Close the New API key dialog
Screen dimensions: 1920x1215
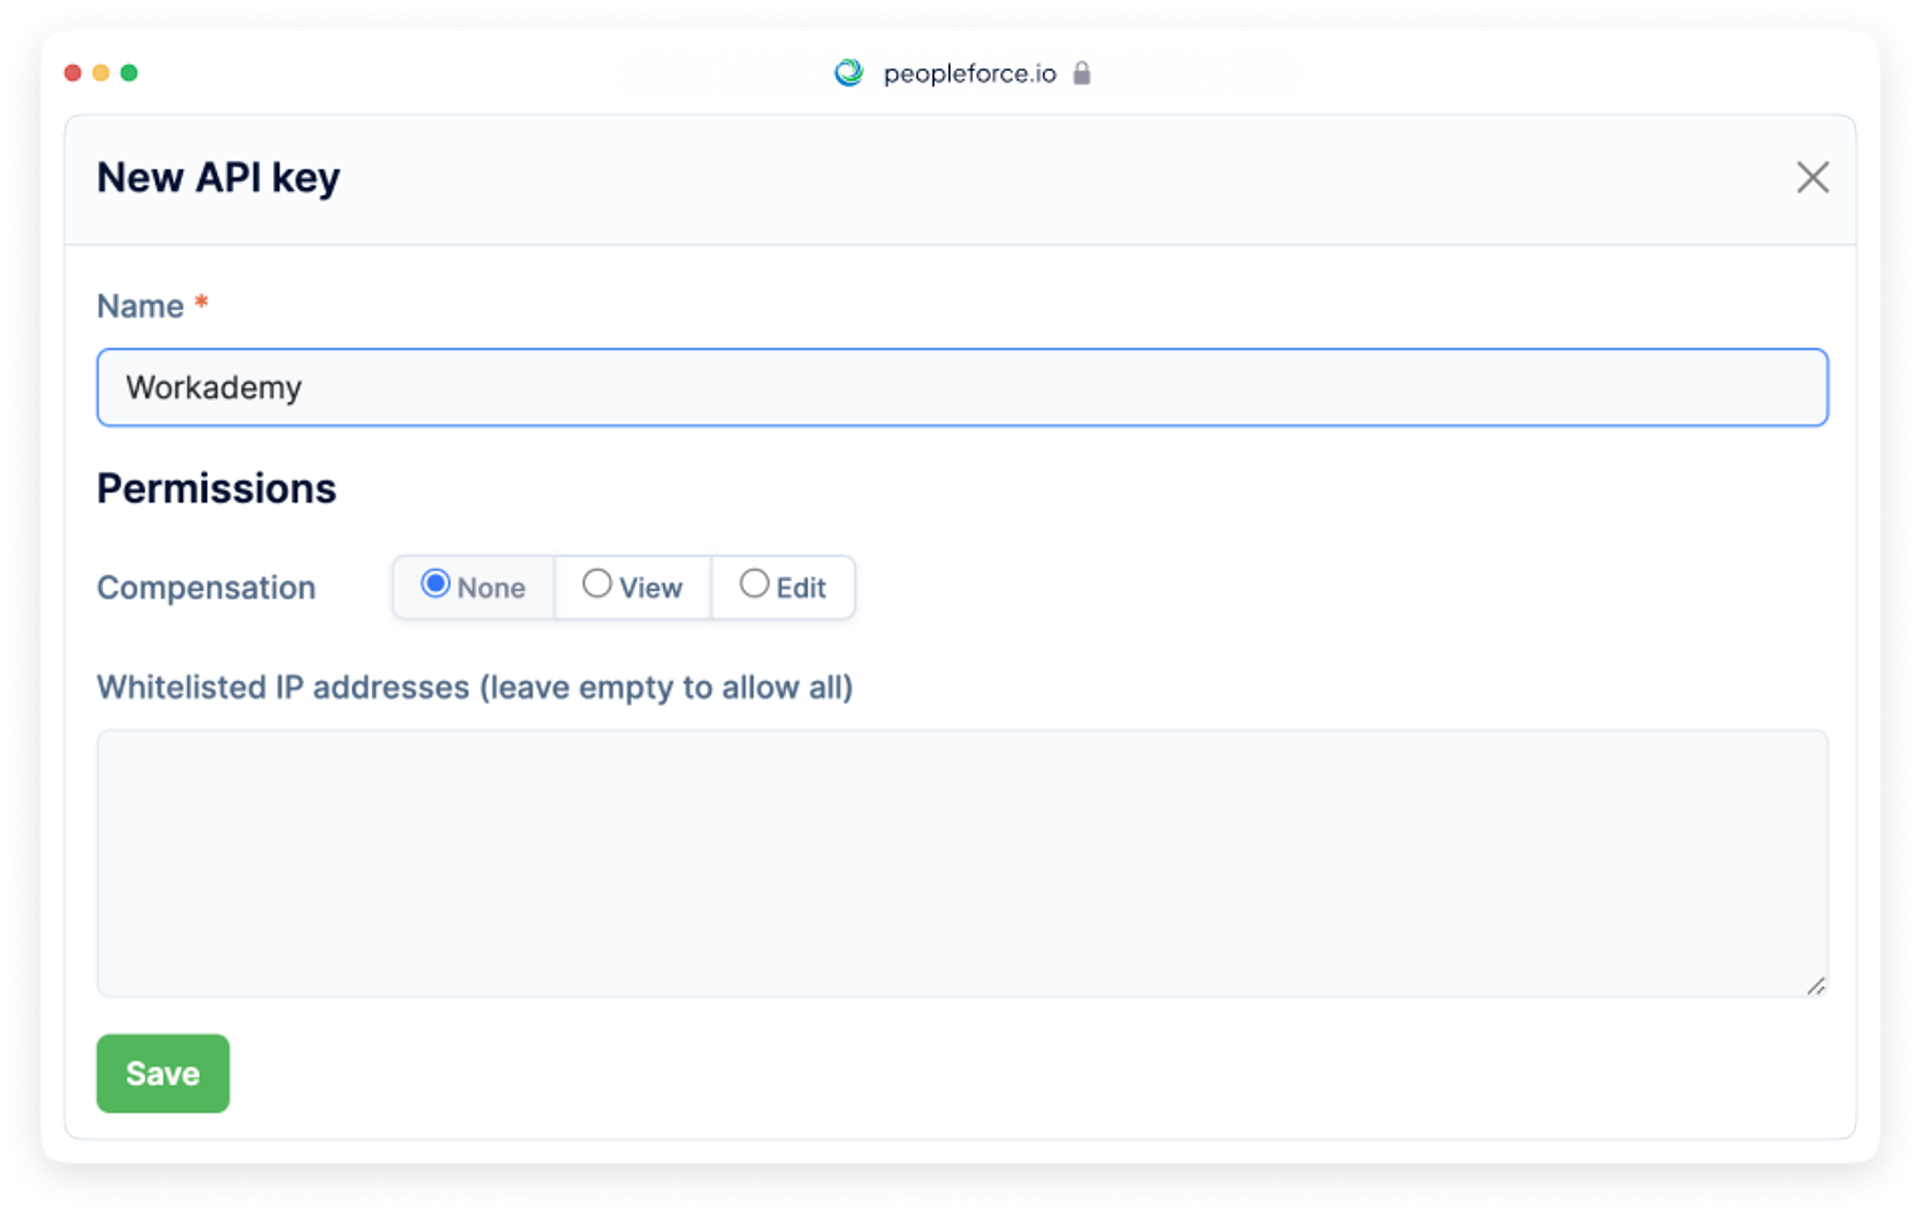click(x=1811, y=178)
